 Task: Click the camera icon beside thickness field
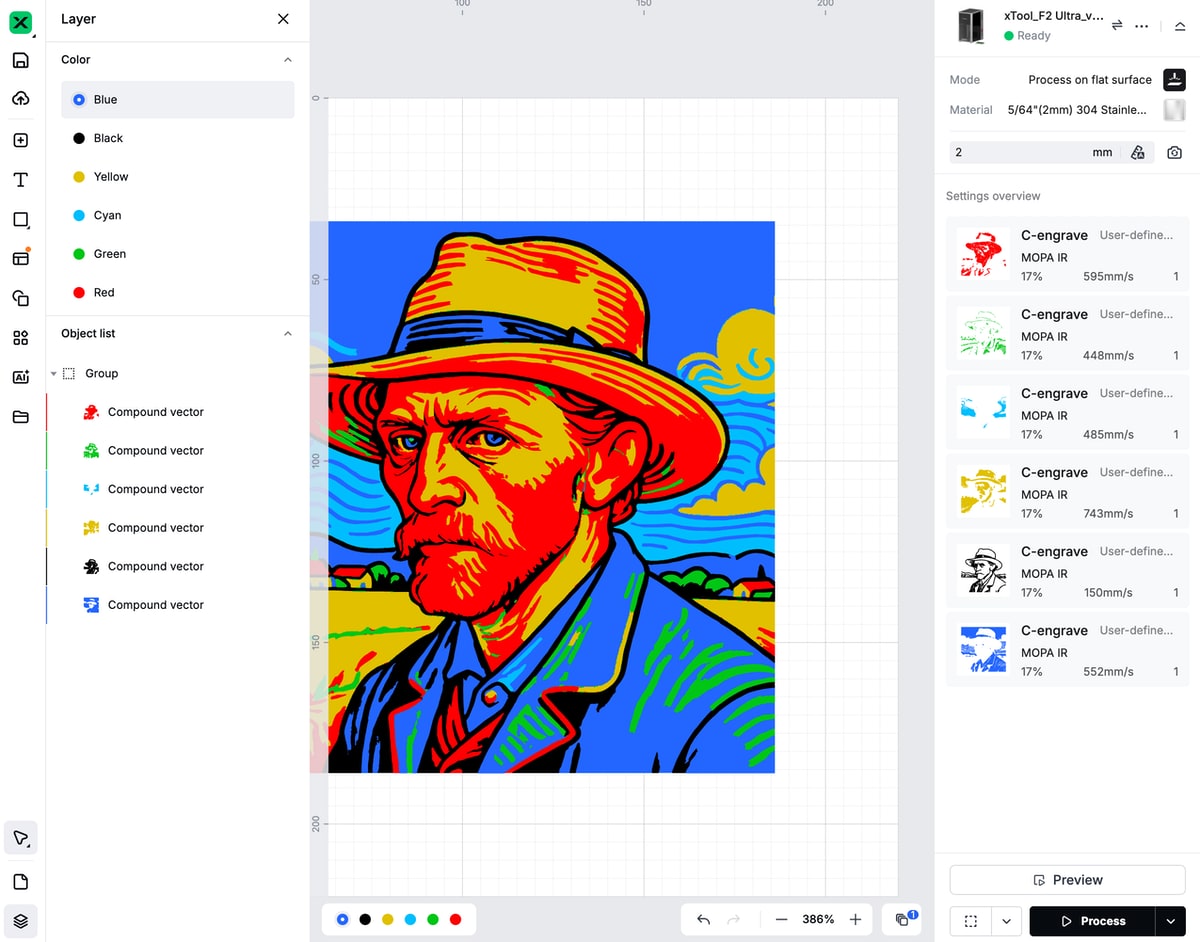pyautogui.click(x=1174, y=153)
